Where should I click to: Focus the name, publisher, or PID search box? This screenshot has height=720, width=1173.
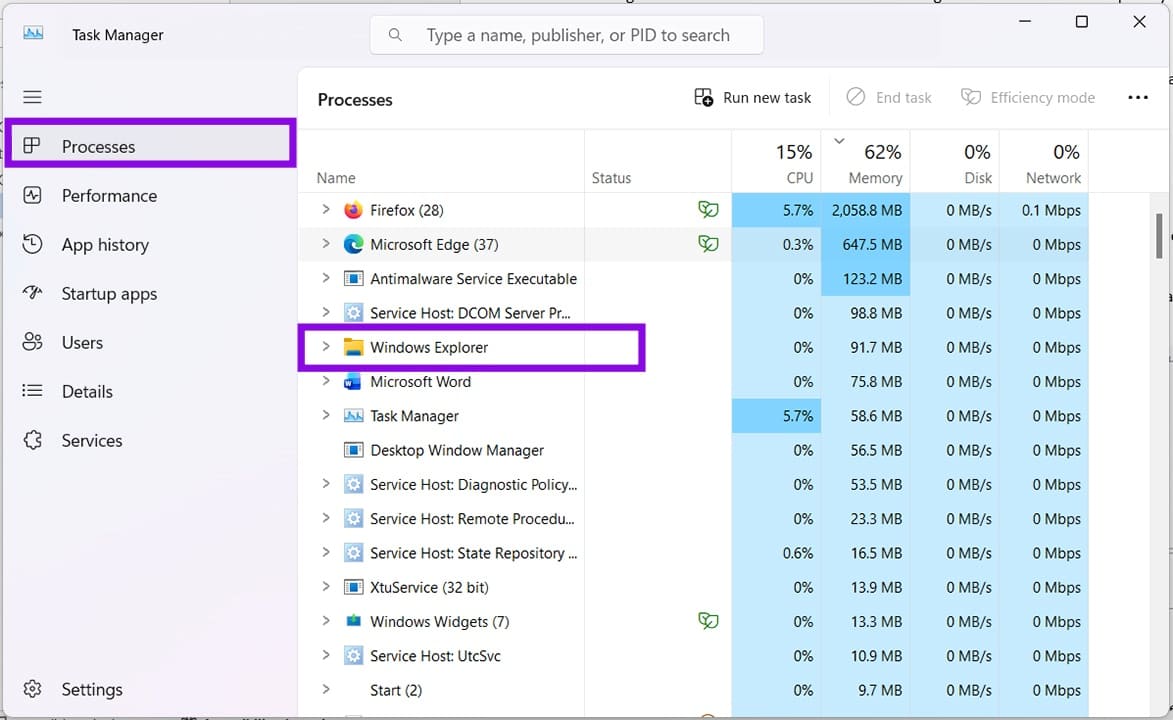(x=566, y=35)
